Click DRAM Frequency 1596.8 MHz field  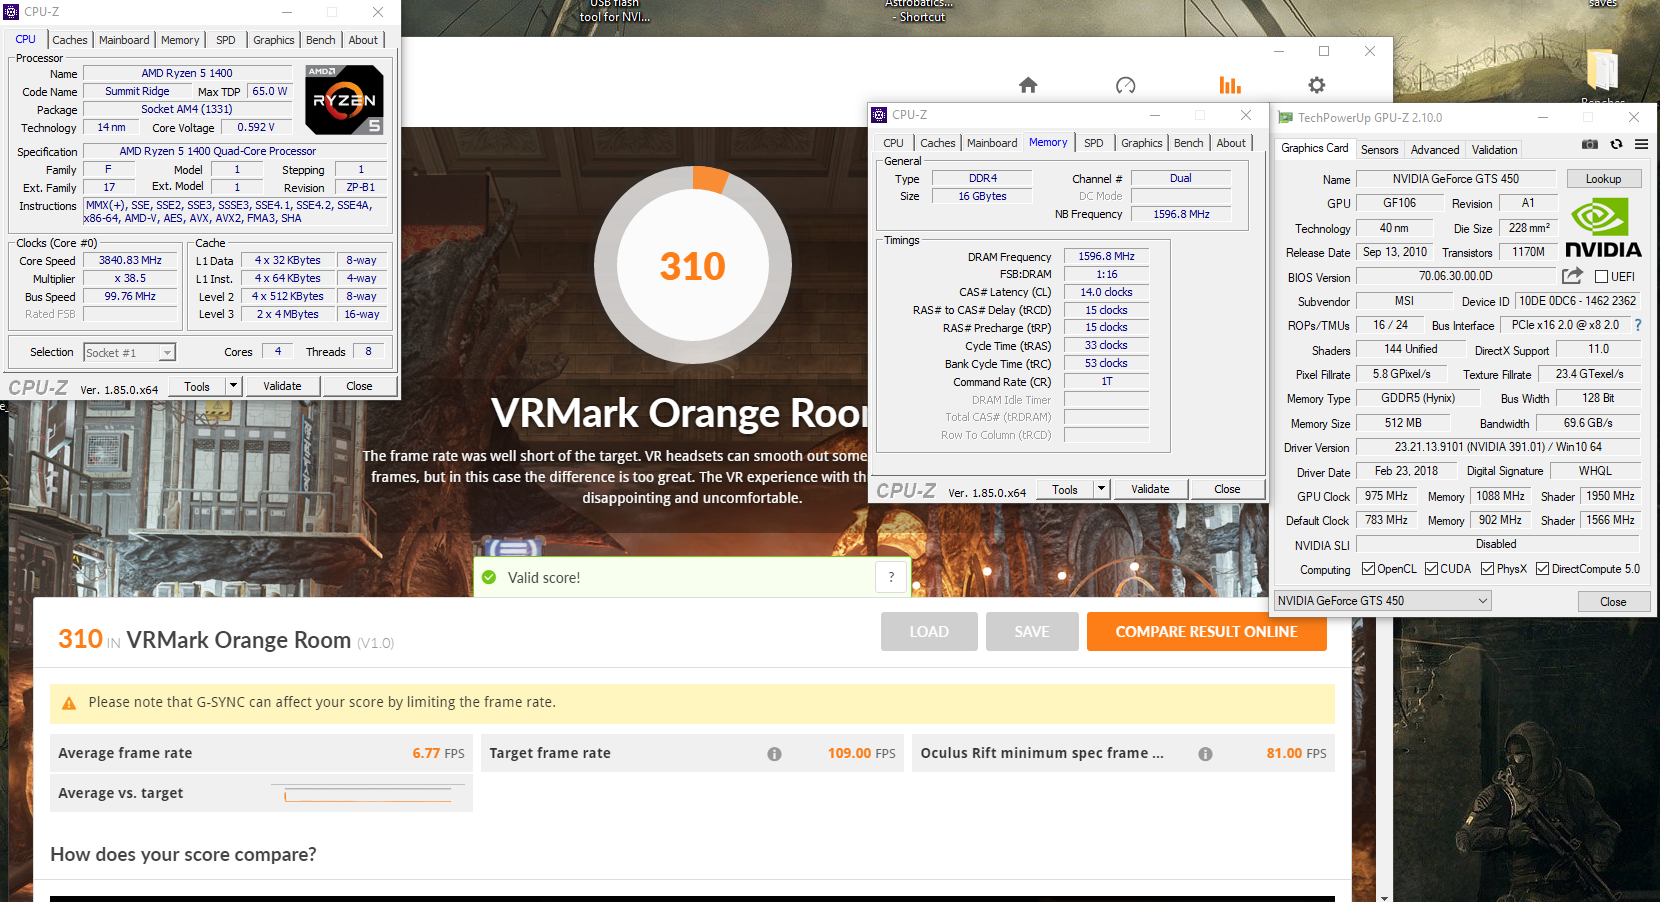[x=1106, y=256]
